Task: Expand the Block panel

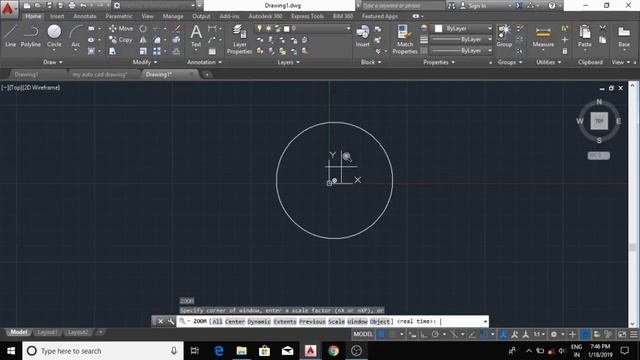Action: coord(371,62)
